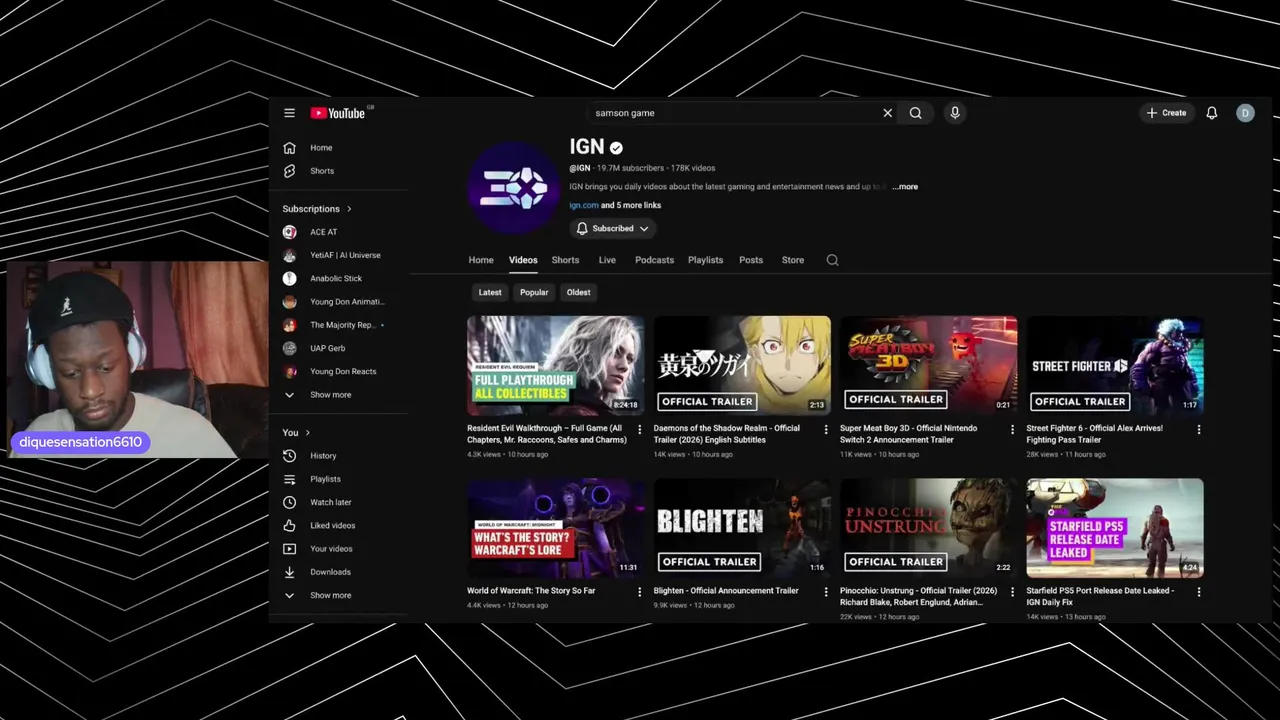
Task: Open the account avatar menu
Action: [1245, 113]
